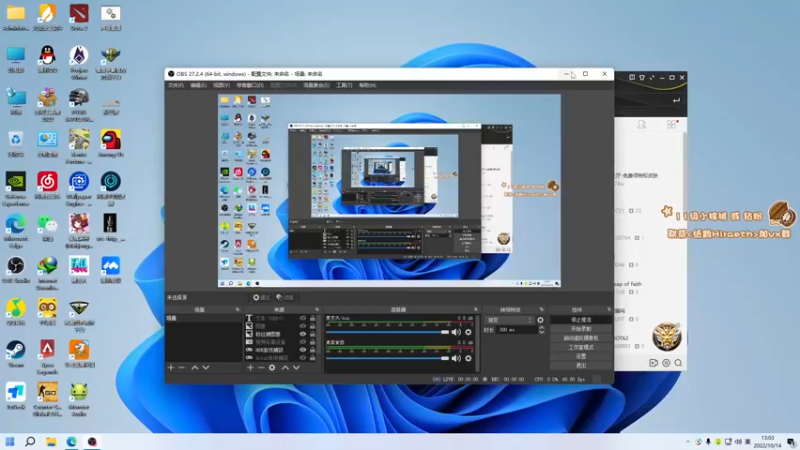
Task: Open the Among Us desktop shortcut
Action: [x=111, y=143]
